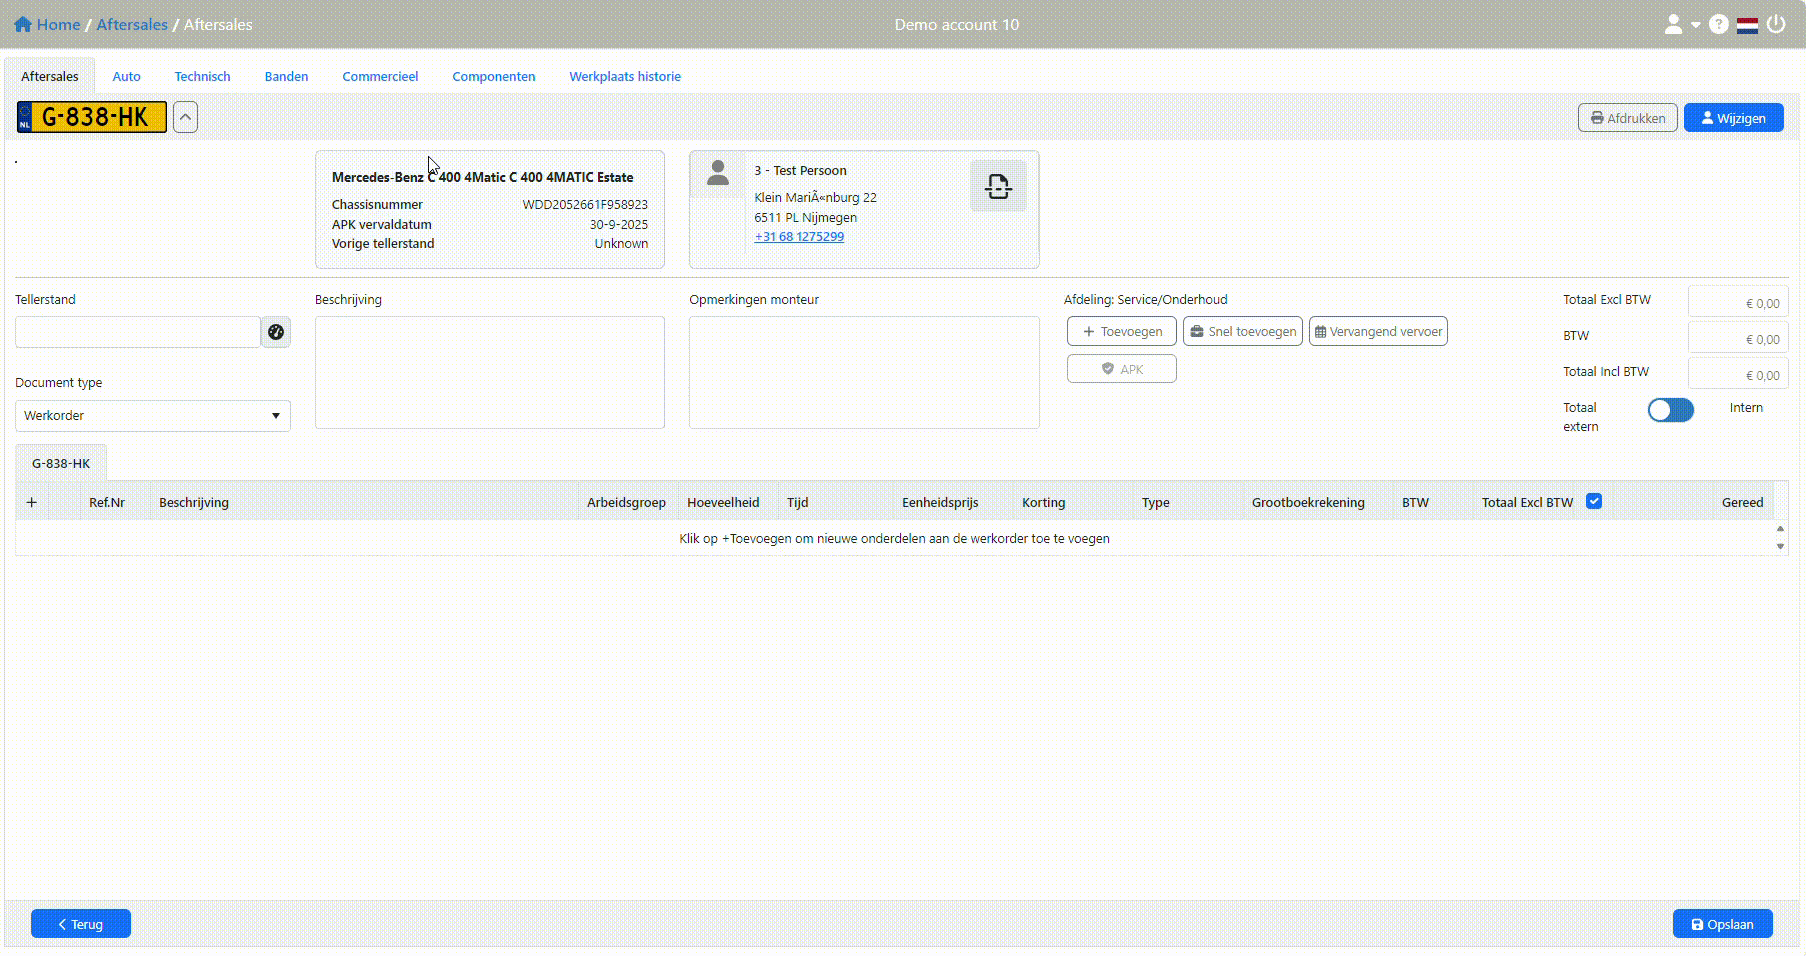Image resolution: width=1806 pixels, height=956 pixels.
Task: Click the Dutch flag language icon
Action: (x=1747, y=24)
